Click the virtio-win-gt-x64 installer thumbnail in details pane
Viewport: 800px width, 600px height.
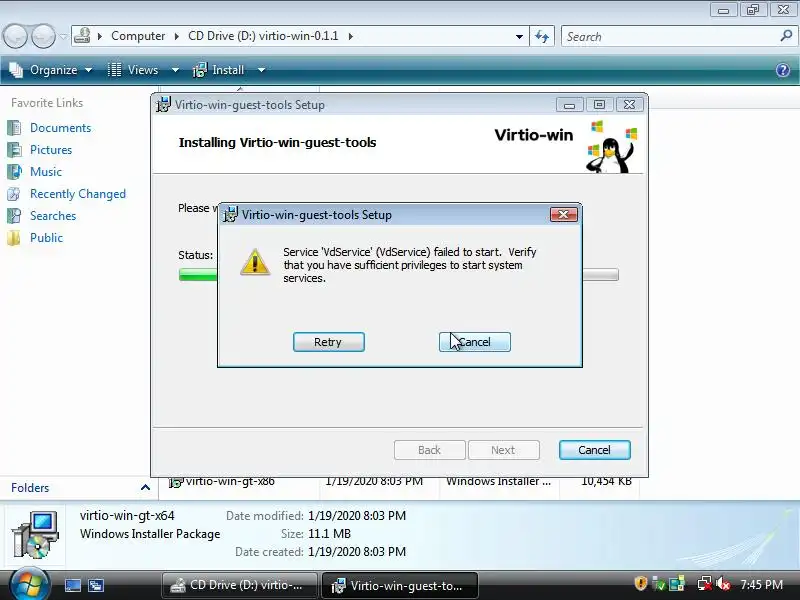coord(36,534)
